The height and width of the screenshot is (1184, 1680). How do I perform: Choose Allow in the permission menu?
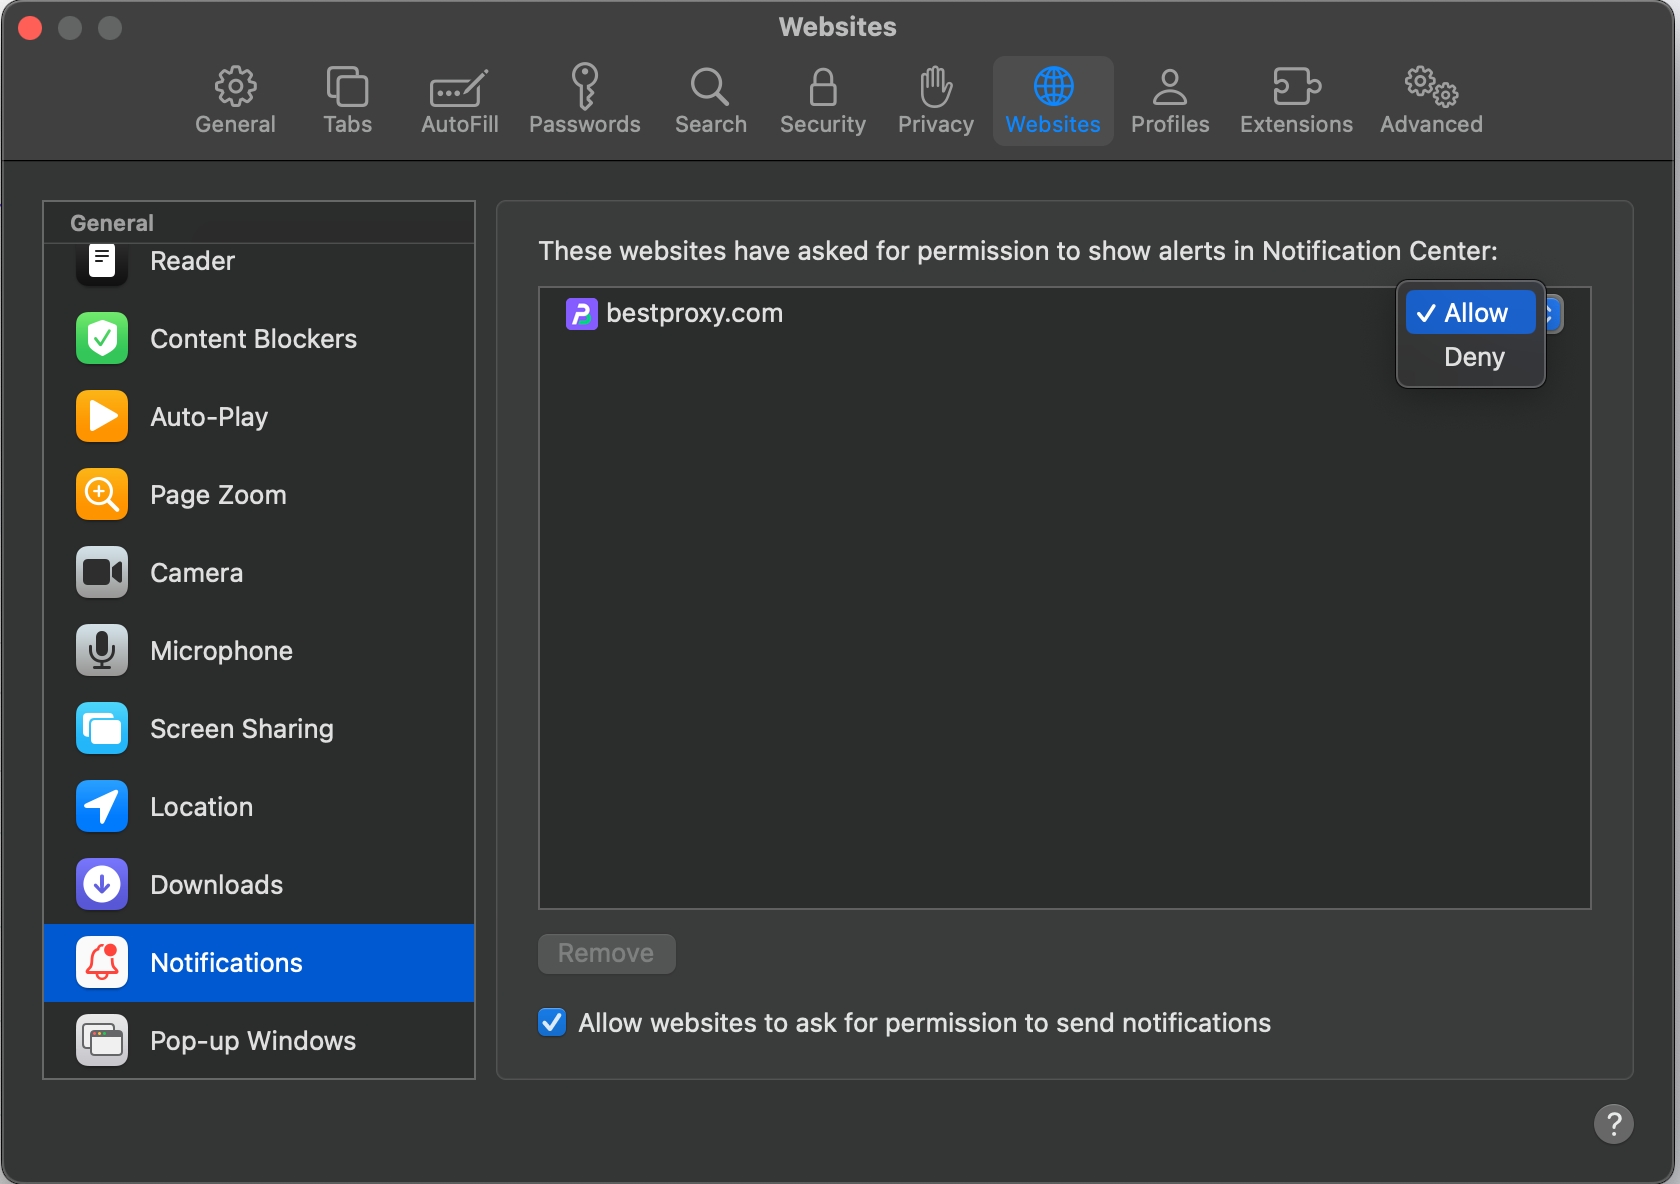pos(1471,313)
